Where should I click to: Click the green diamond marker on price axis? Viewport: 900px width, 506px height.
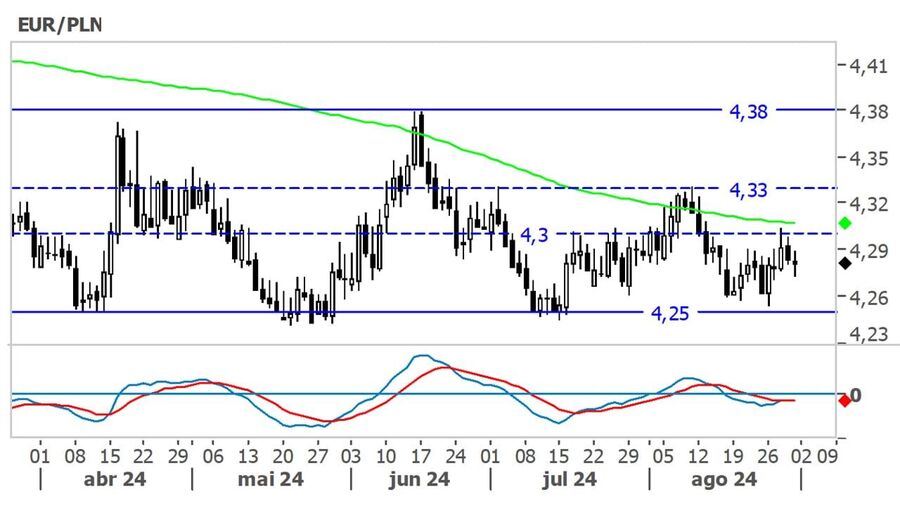pyautogui.click(x=844, y=222)
